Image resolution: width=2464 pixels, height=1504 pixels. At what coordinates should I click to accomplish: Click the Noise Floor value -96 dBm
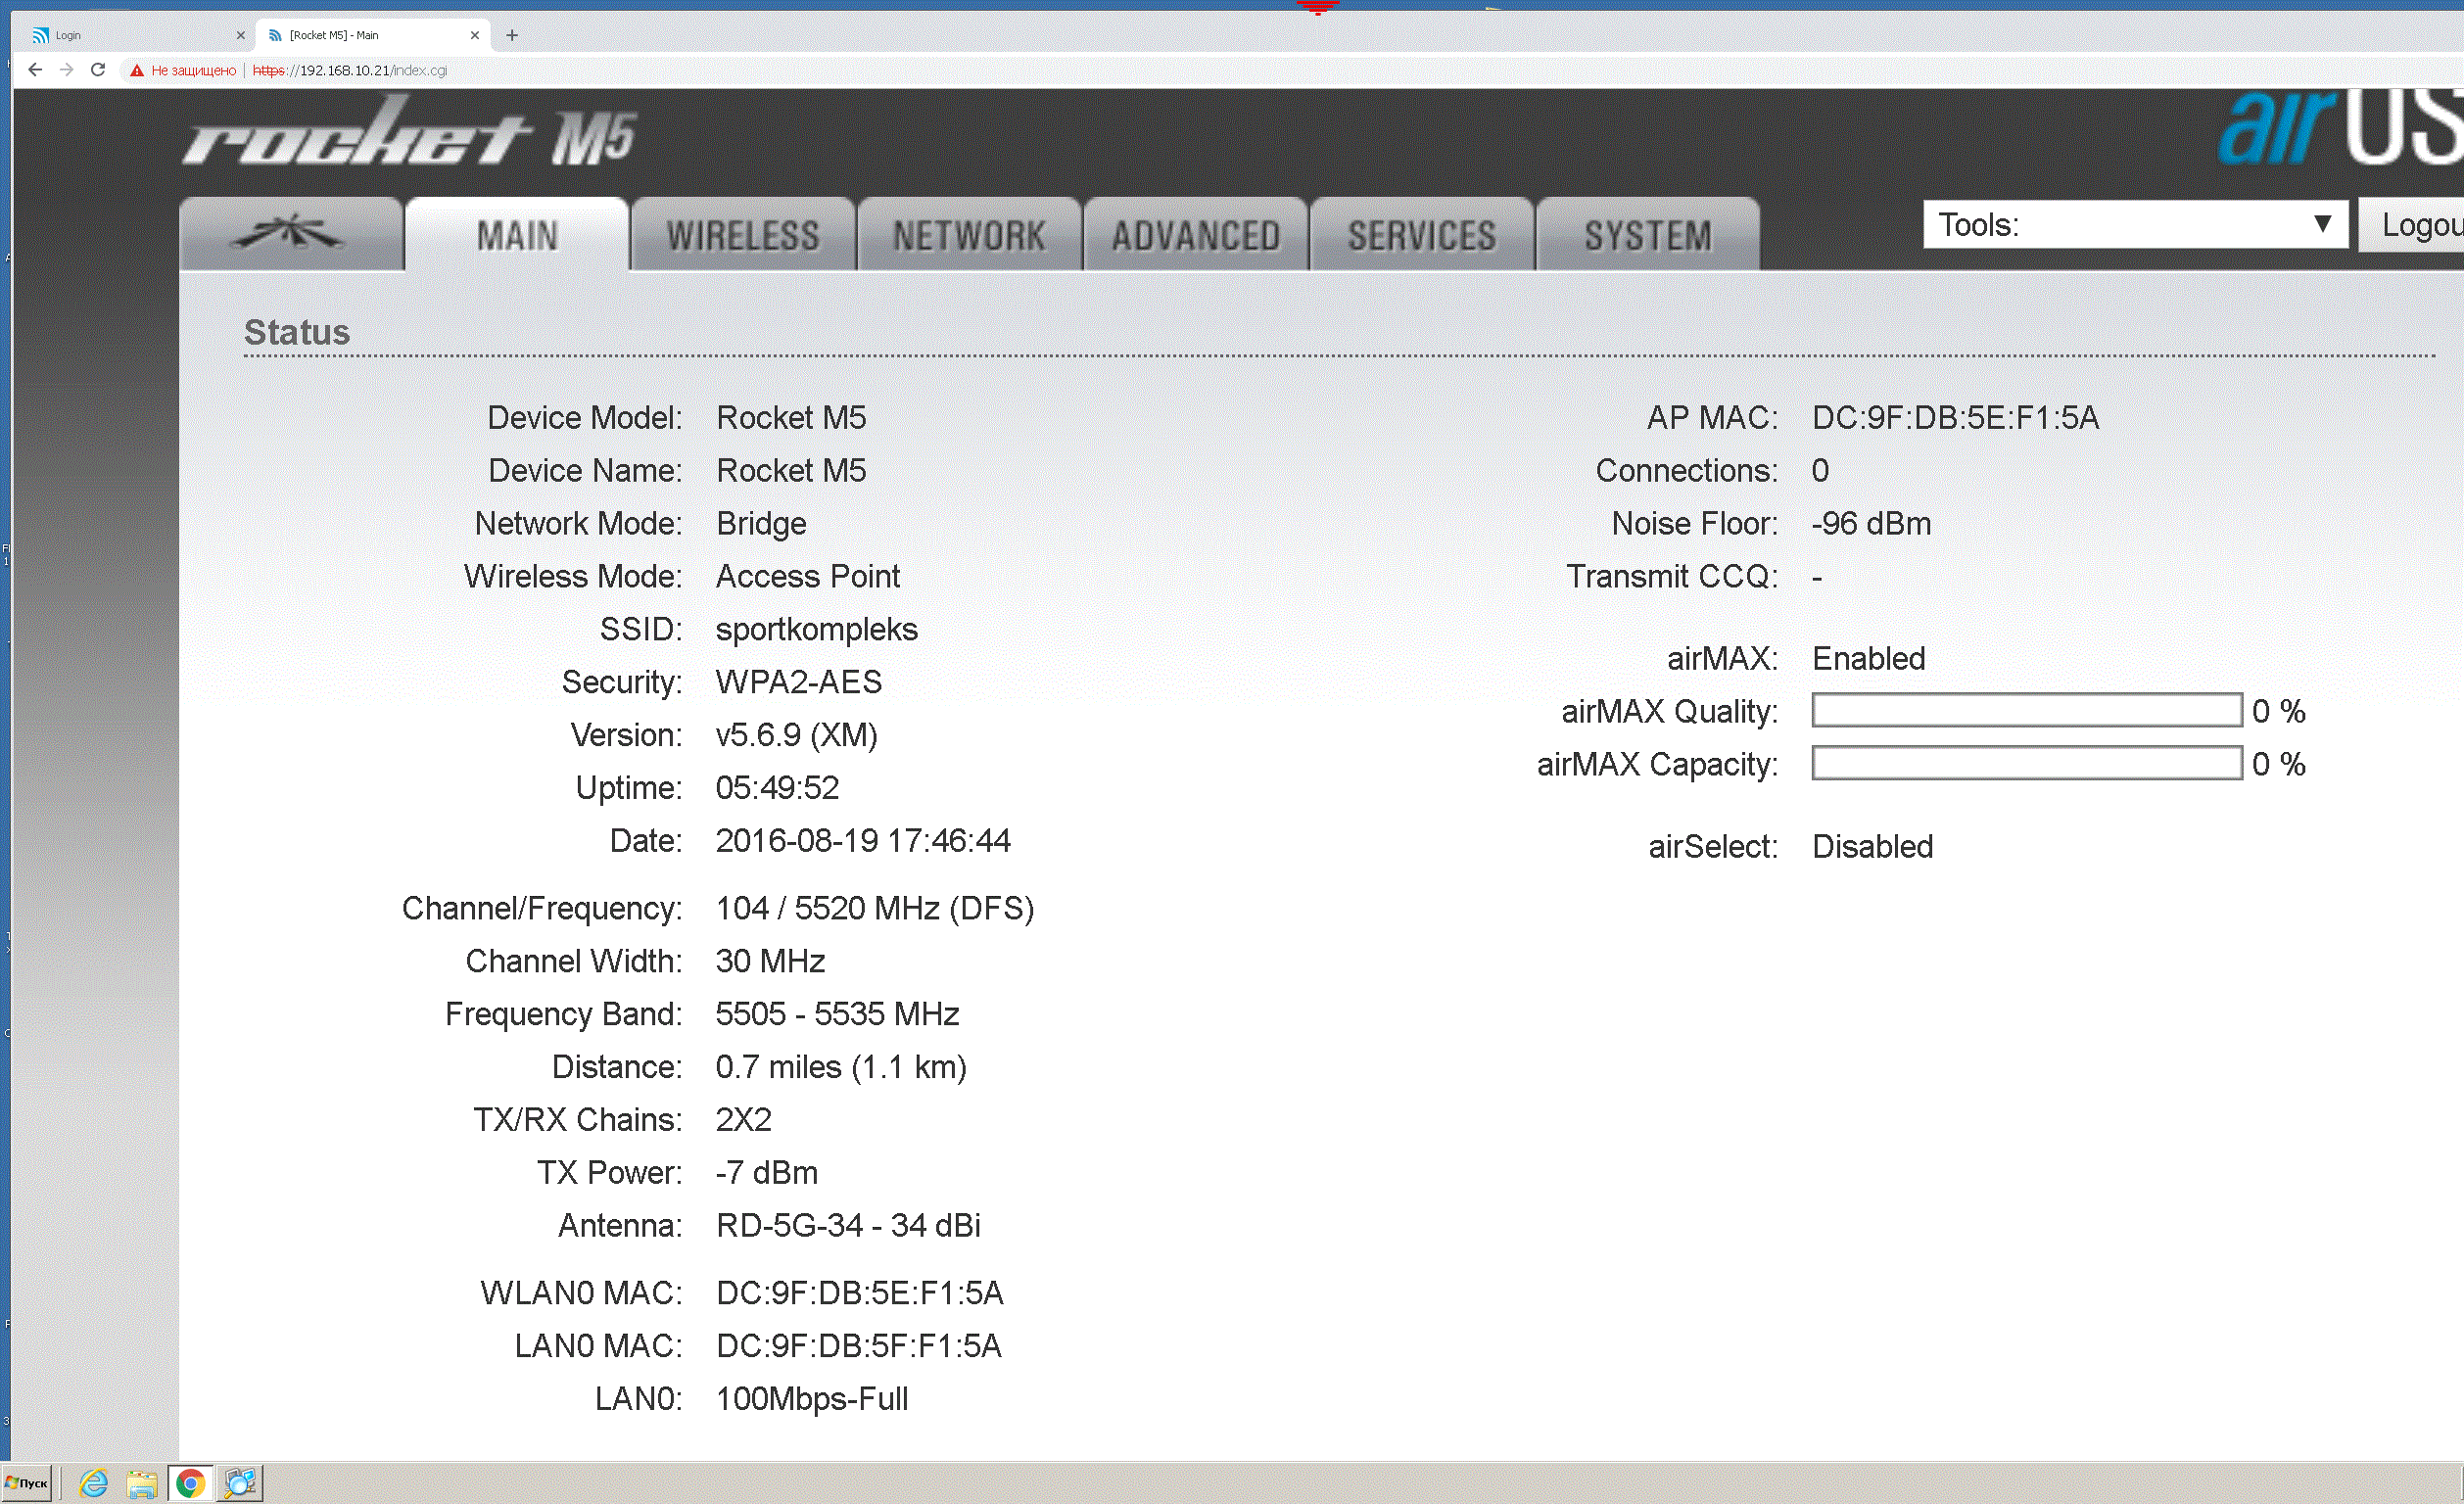point(1871,524)
